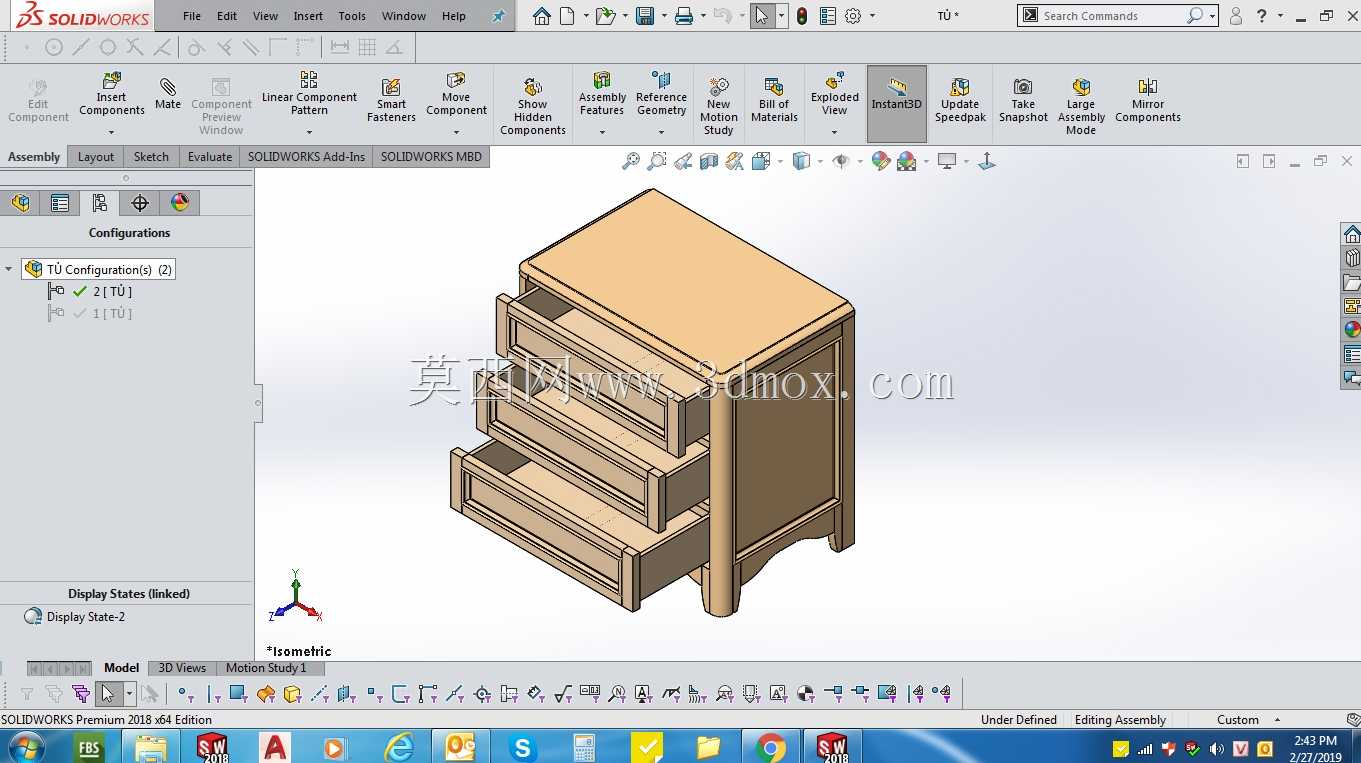Click the Home icon in the title bar
The height and width of the screenshot is (763, 1361).
(x=541, y=16)
